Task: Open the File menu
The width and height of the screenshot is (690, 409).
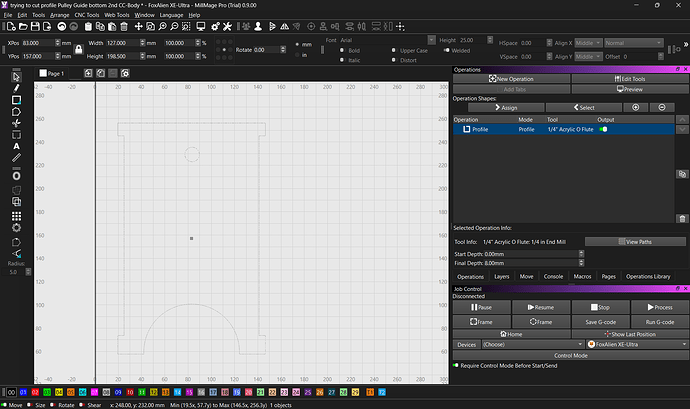Action: [8, 15]
